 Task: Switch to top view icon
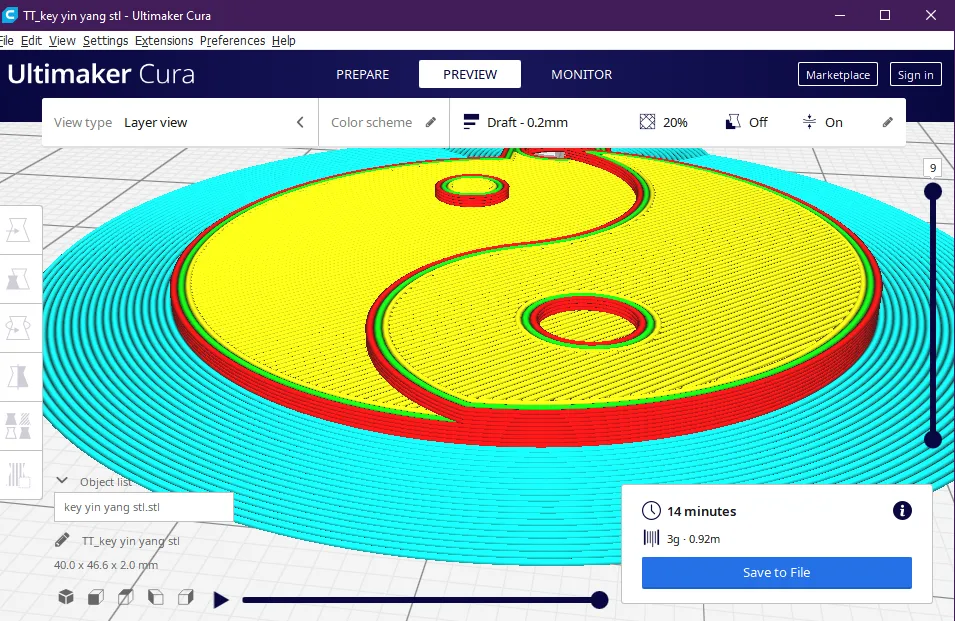point(125,597)
